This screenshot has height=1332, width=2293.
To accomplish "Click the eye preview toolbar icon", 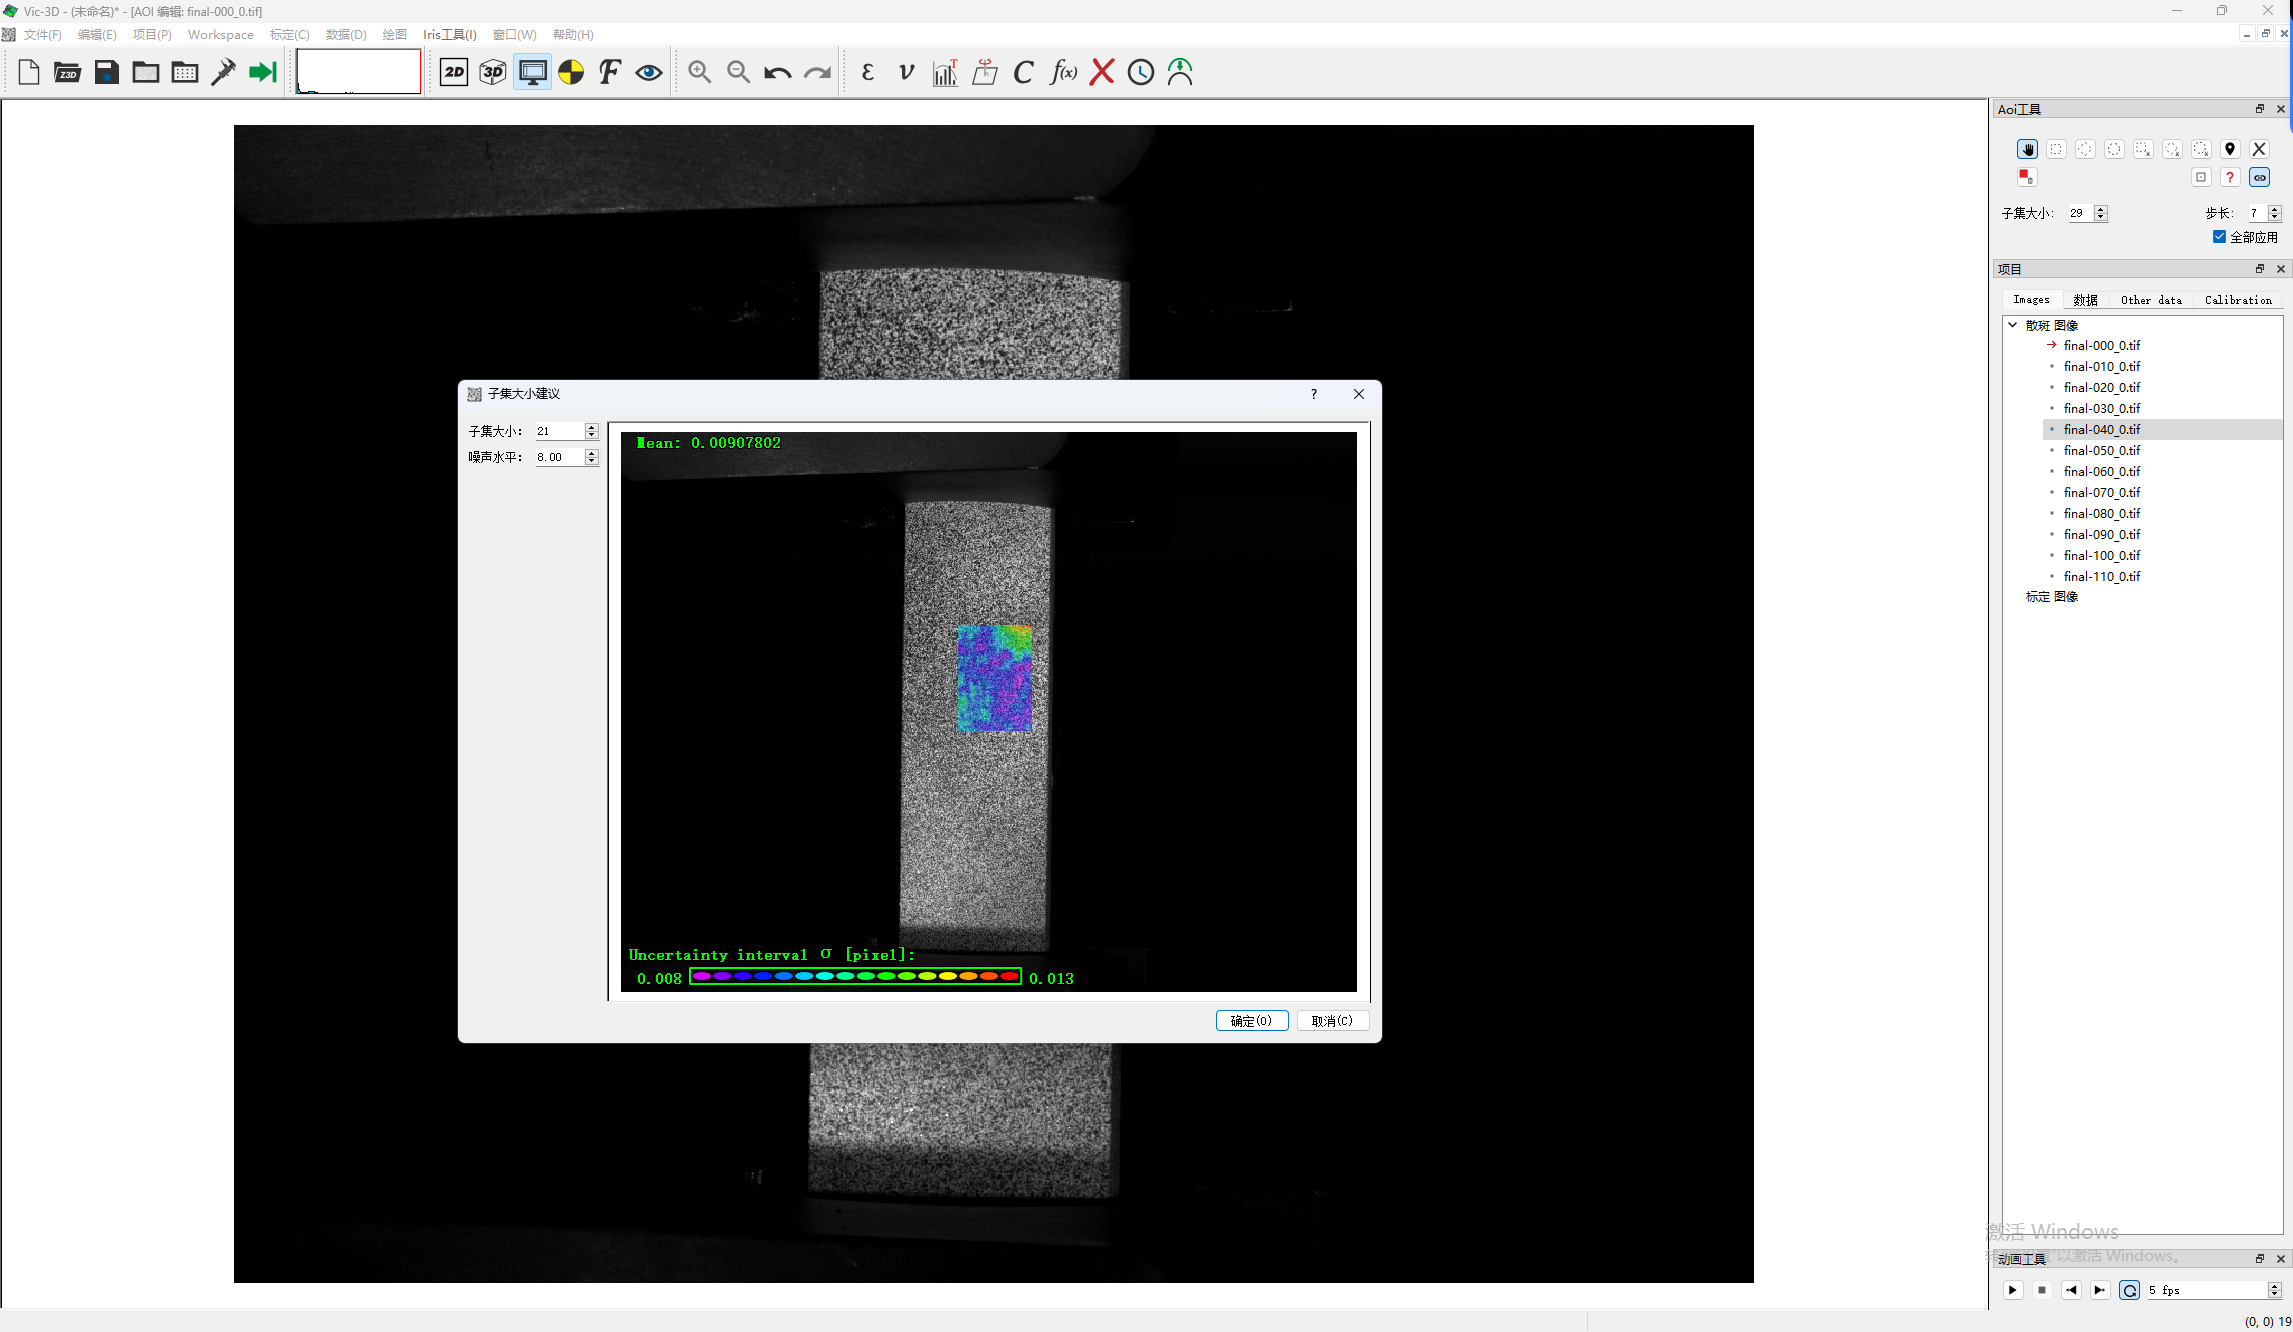I will point(649,72).
